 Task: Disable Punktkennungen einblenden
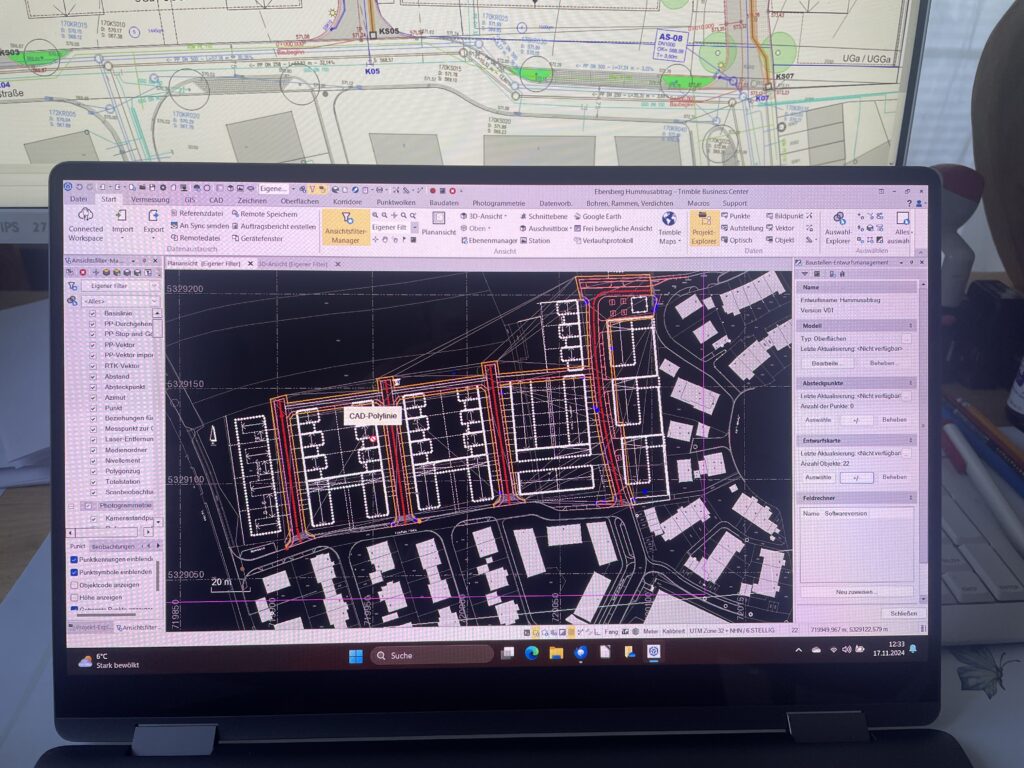(74, 560)
